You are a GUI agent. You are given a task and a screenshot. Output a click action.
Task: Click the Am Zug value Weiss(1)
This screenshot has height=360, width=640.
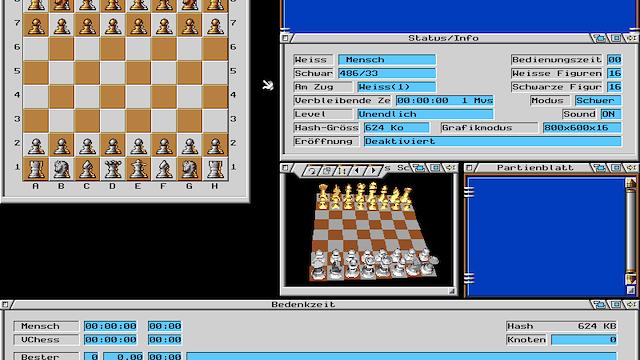pyautogui.click(x=396, y=87)
